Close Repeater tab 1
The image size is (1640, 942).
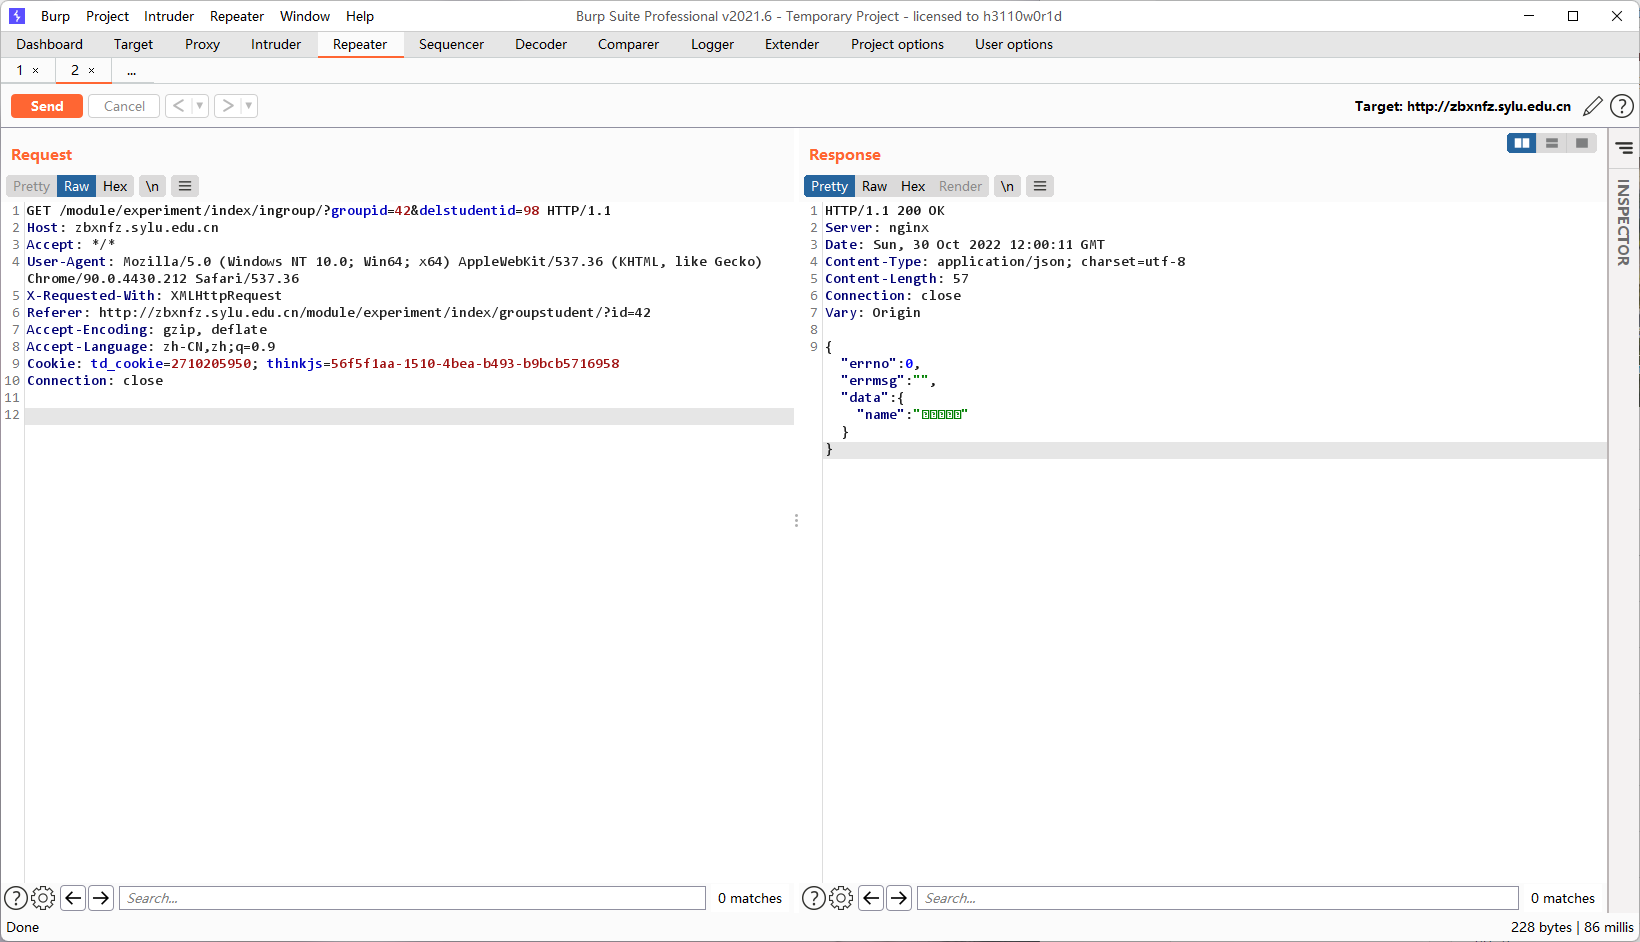[x=36, y=70]
